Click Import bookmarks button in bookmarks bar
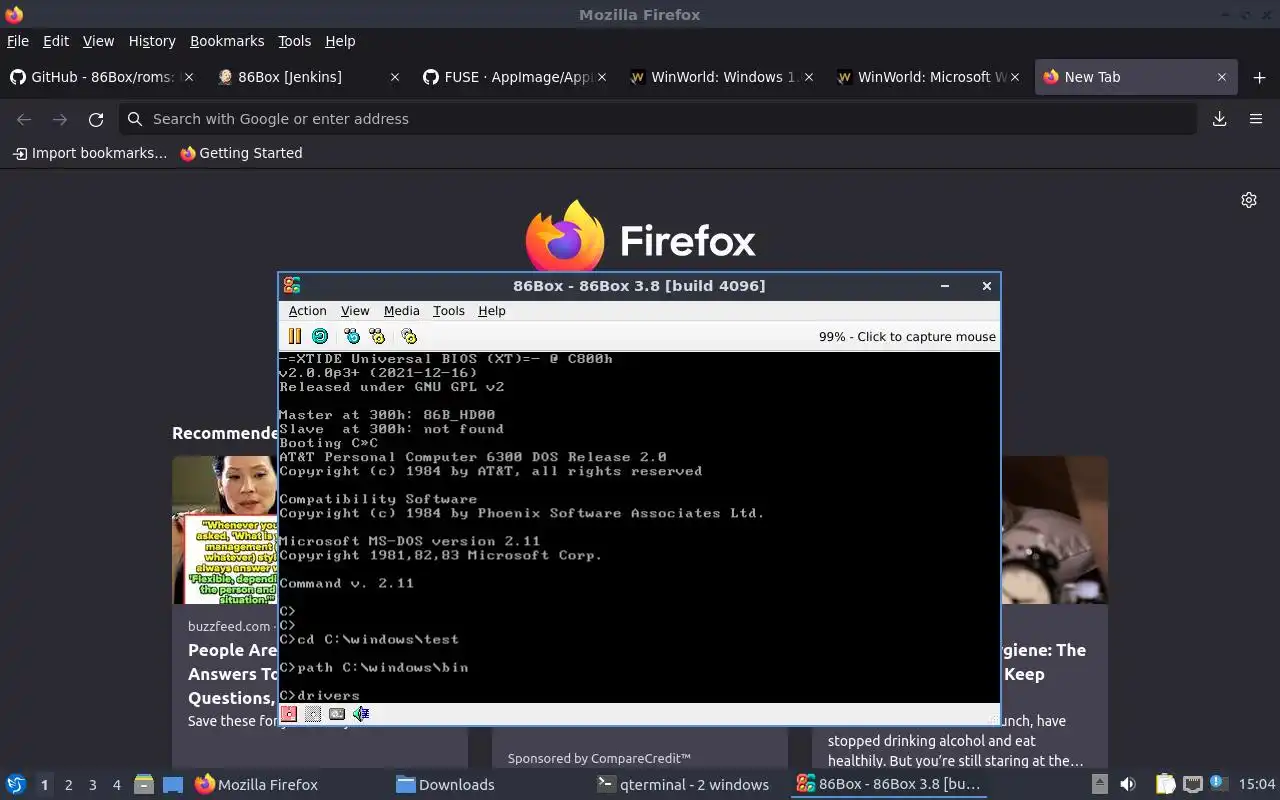This screenshot has height=800, width=1280. 89,153
